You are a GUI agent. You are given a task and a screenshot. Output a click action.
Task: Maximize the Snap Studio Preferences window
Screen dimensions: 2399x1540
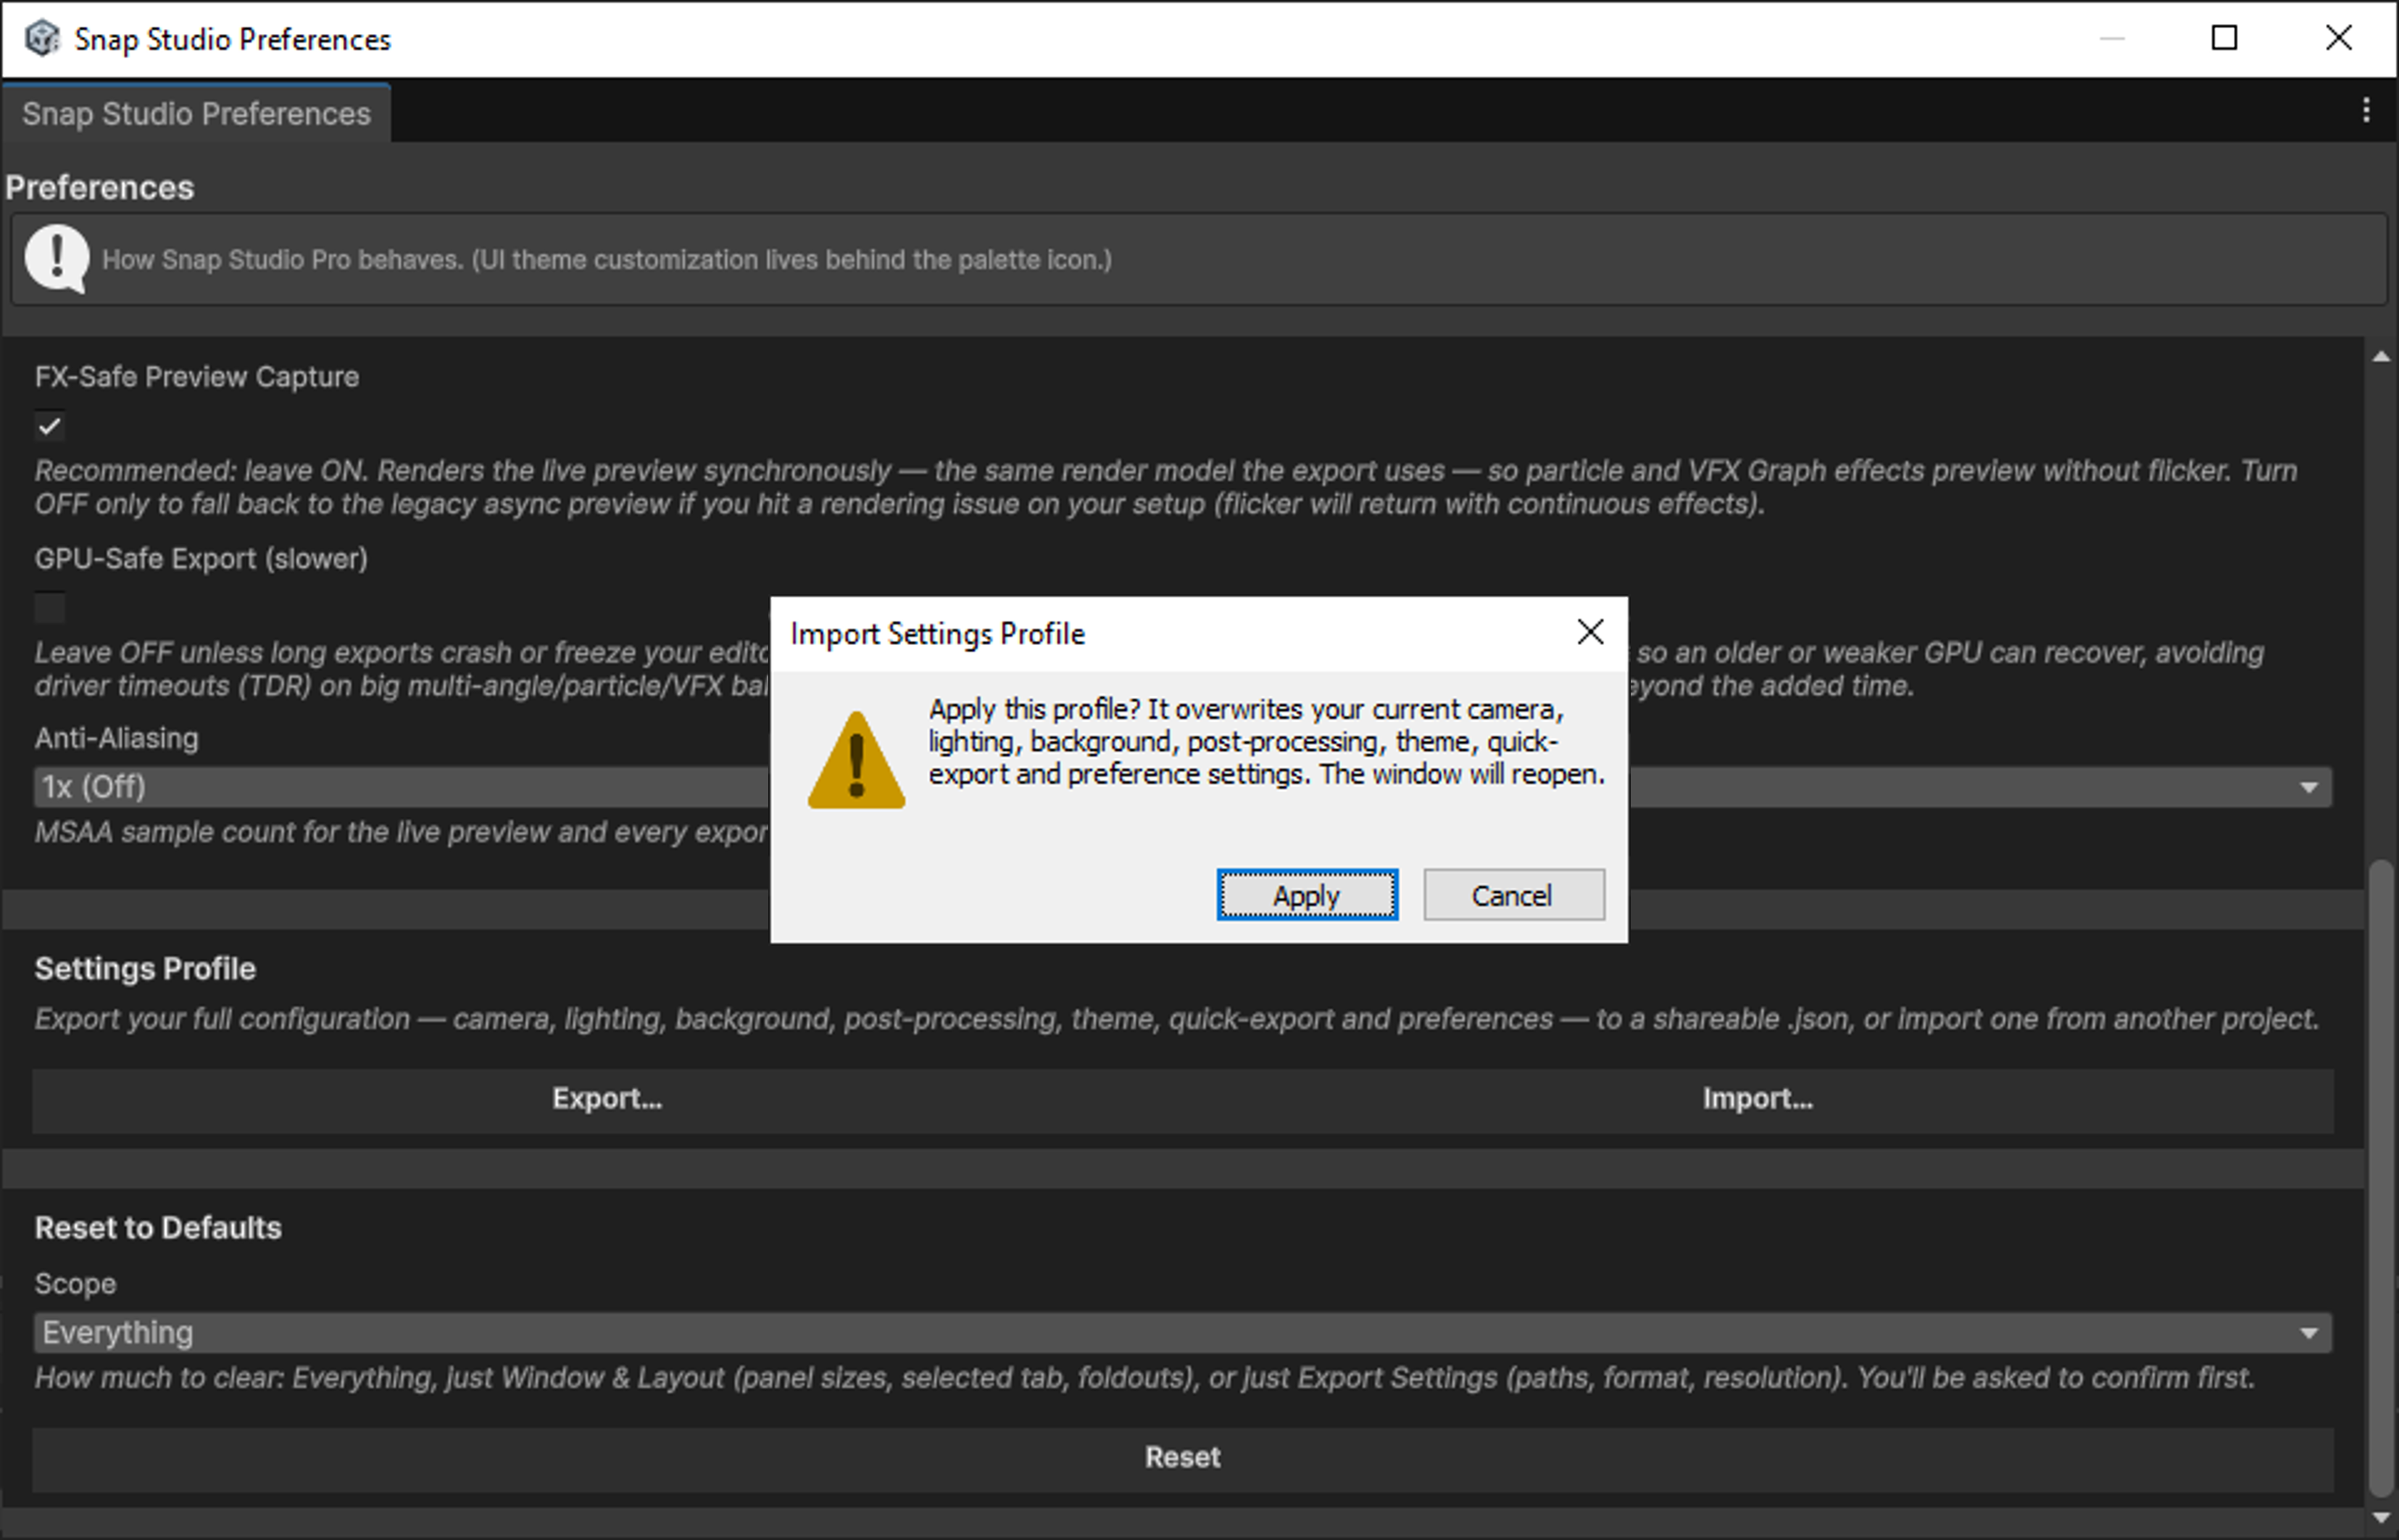[x=2224, y=38]
